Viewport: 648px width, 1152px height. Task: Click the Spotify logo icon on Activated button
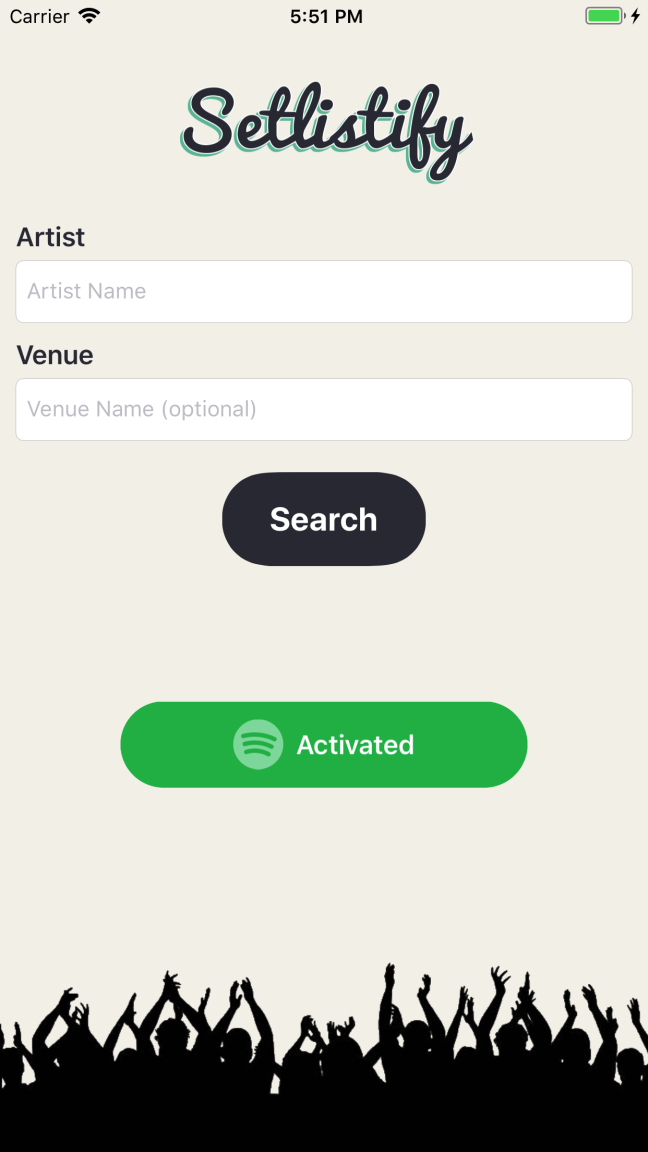[257, 744]
